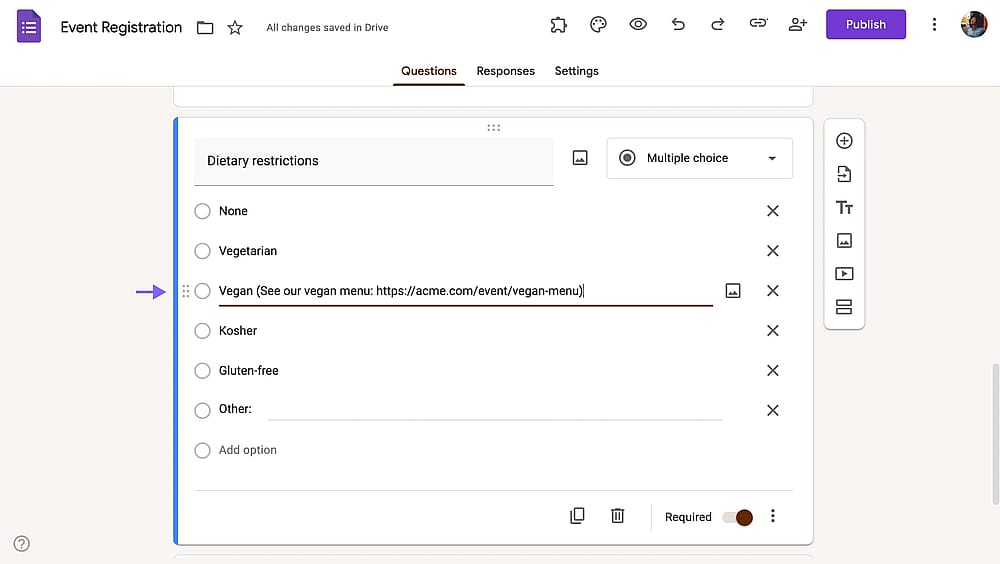1000x564 pixels.
Task: Import questions from sidebar
Action: [844, 174]
